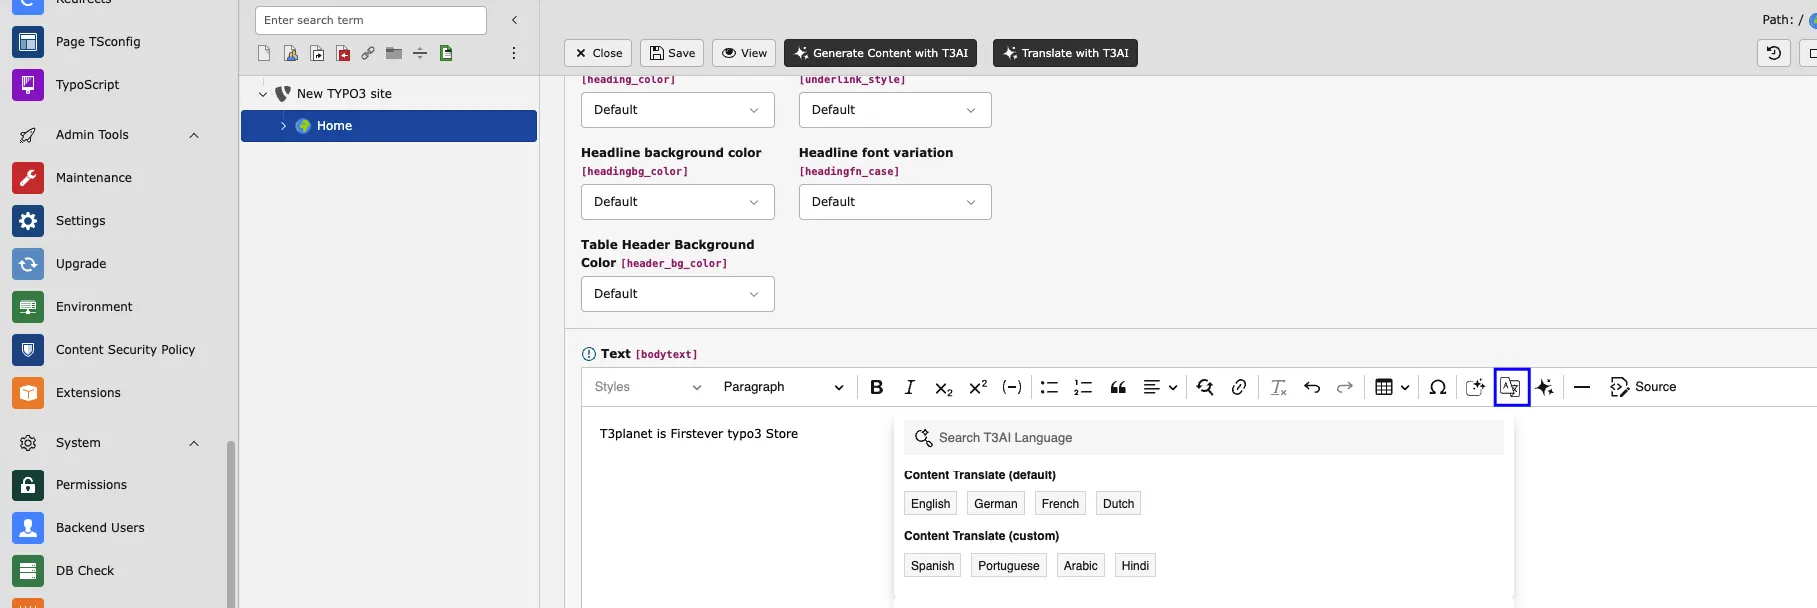Click the View button
Image resolution: width=1817 pixels, height=608 pixels.
coord(744,53)
